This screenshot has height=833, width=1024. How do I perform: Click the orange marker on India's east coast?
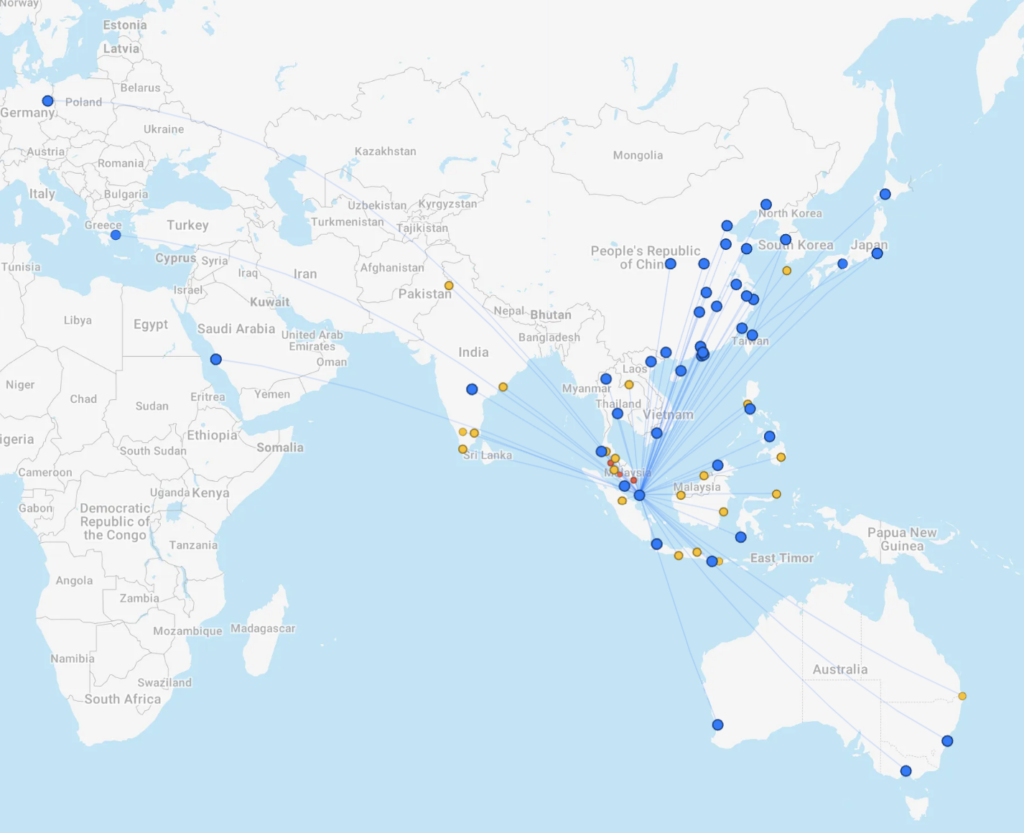pyautogui.click(x=503, y=387)
